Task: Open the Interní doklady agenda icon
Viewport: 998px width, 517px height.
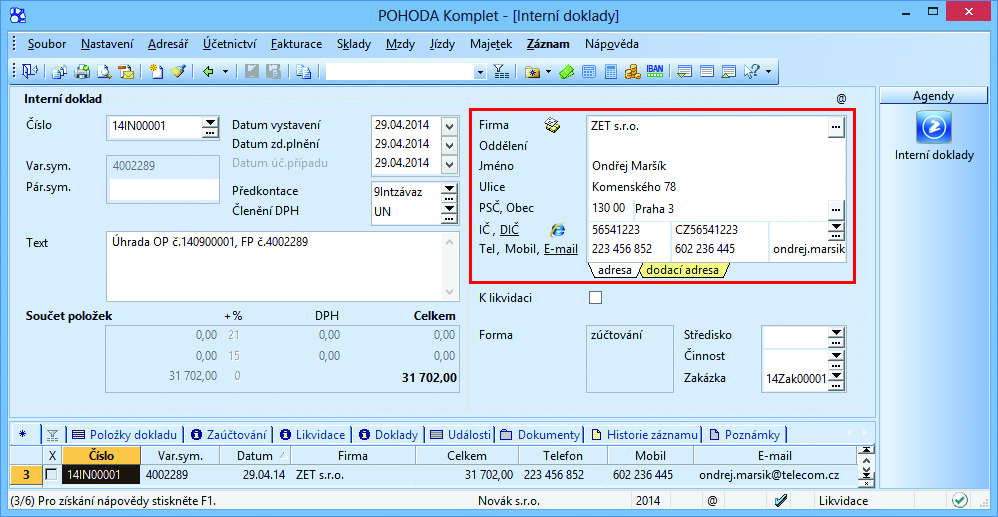Action: pos(934,127)
